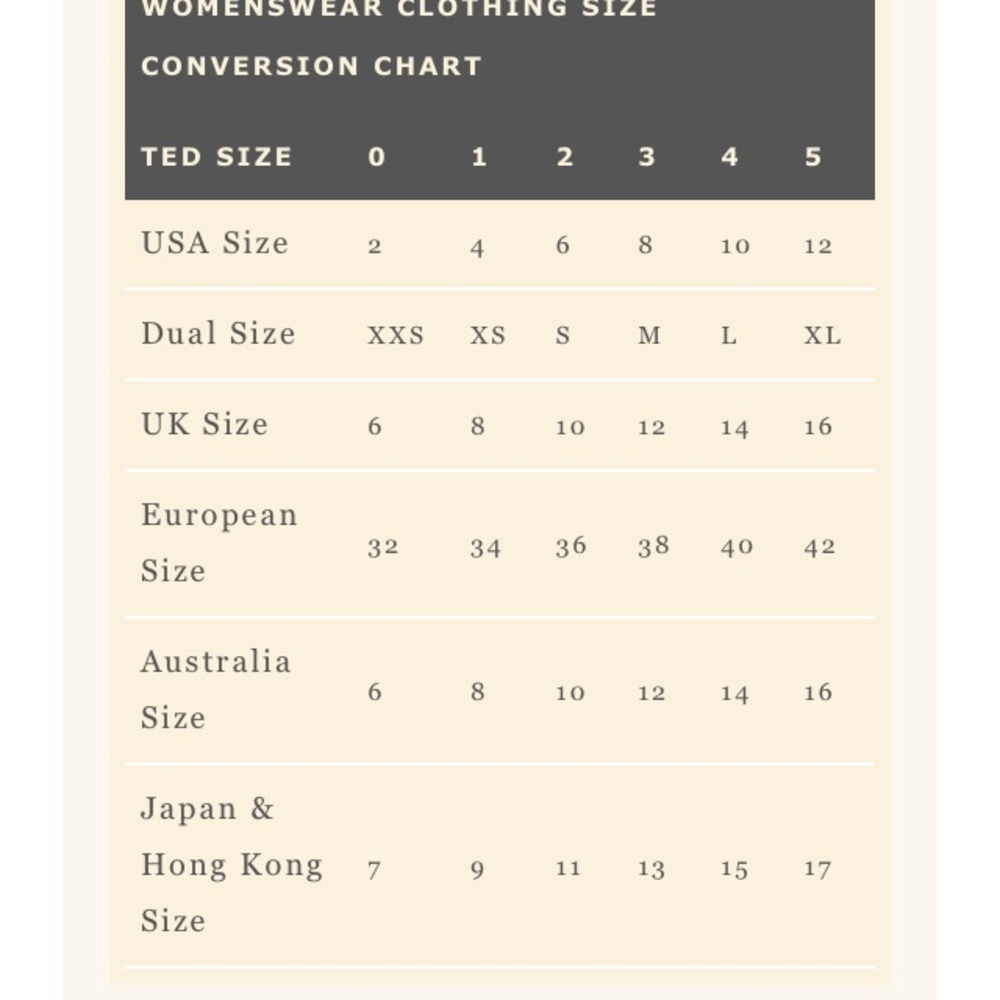The height and width of the screenshot is (1000, 1000).
Task: Click Ted size 0 column header
Action: tap(376, 157)
